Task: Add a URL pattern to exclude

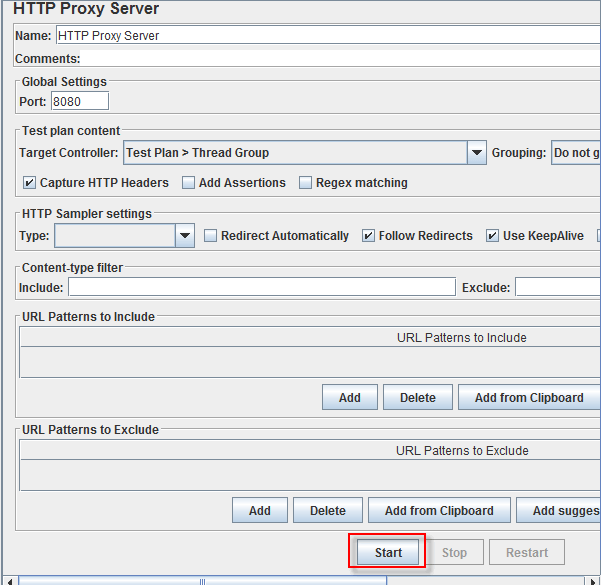Action: click(259, 510)
